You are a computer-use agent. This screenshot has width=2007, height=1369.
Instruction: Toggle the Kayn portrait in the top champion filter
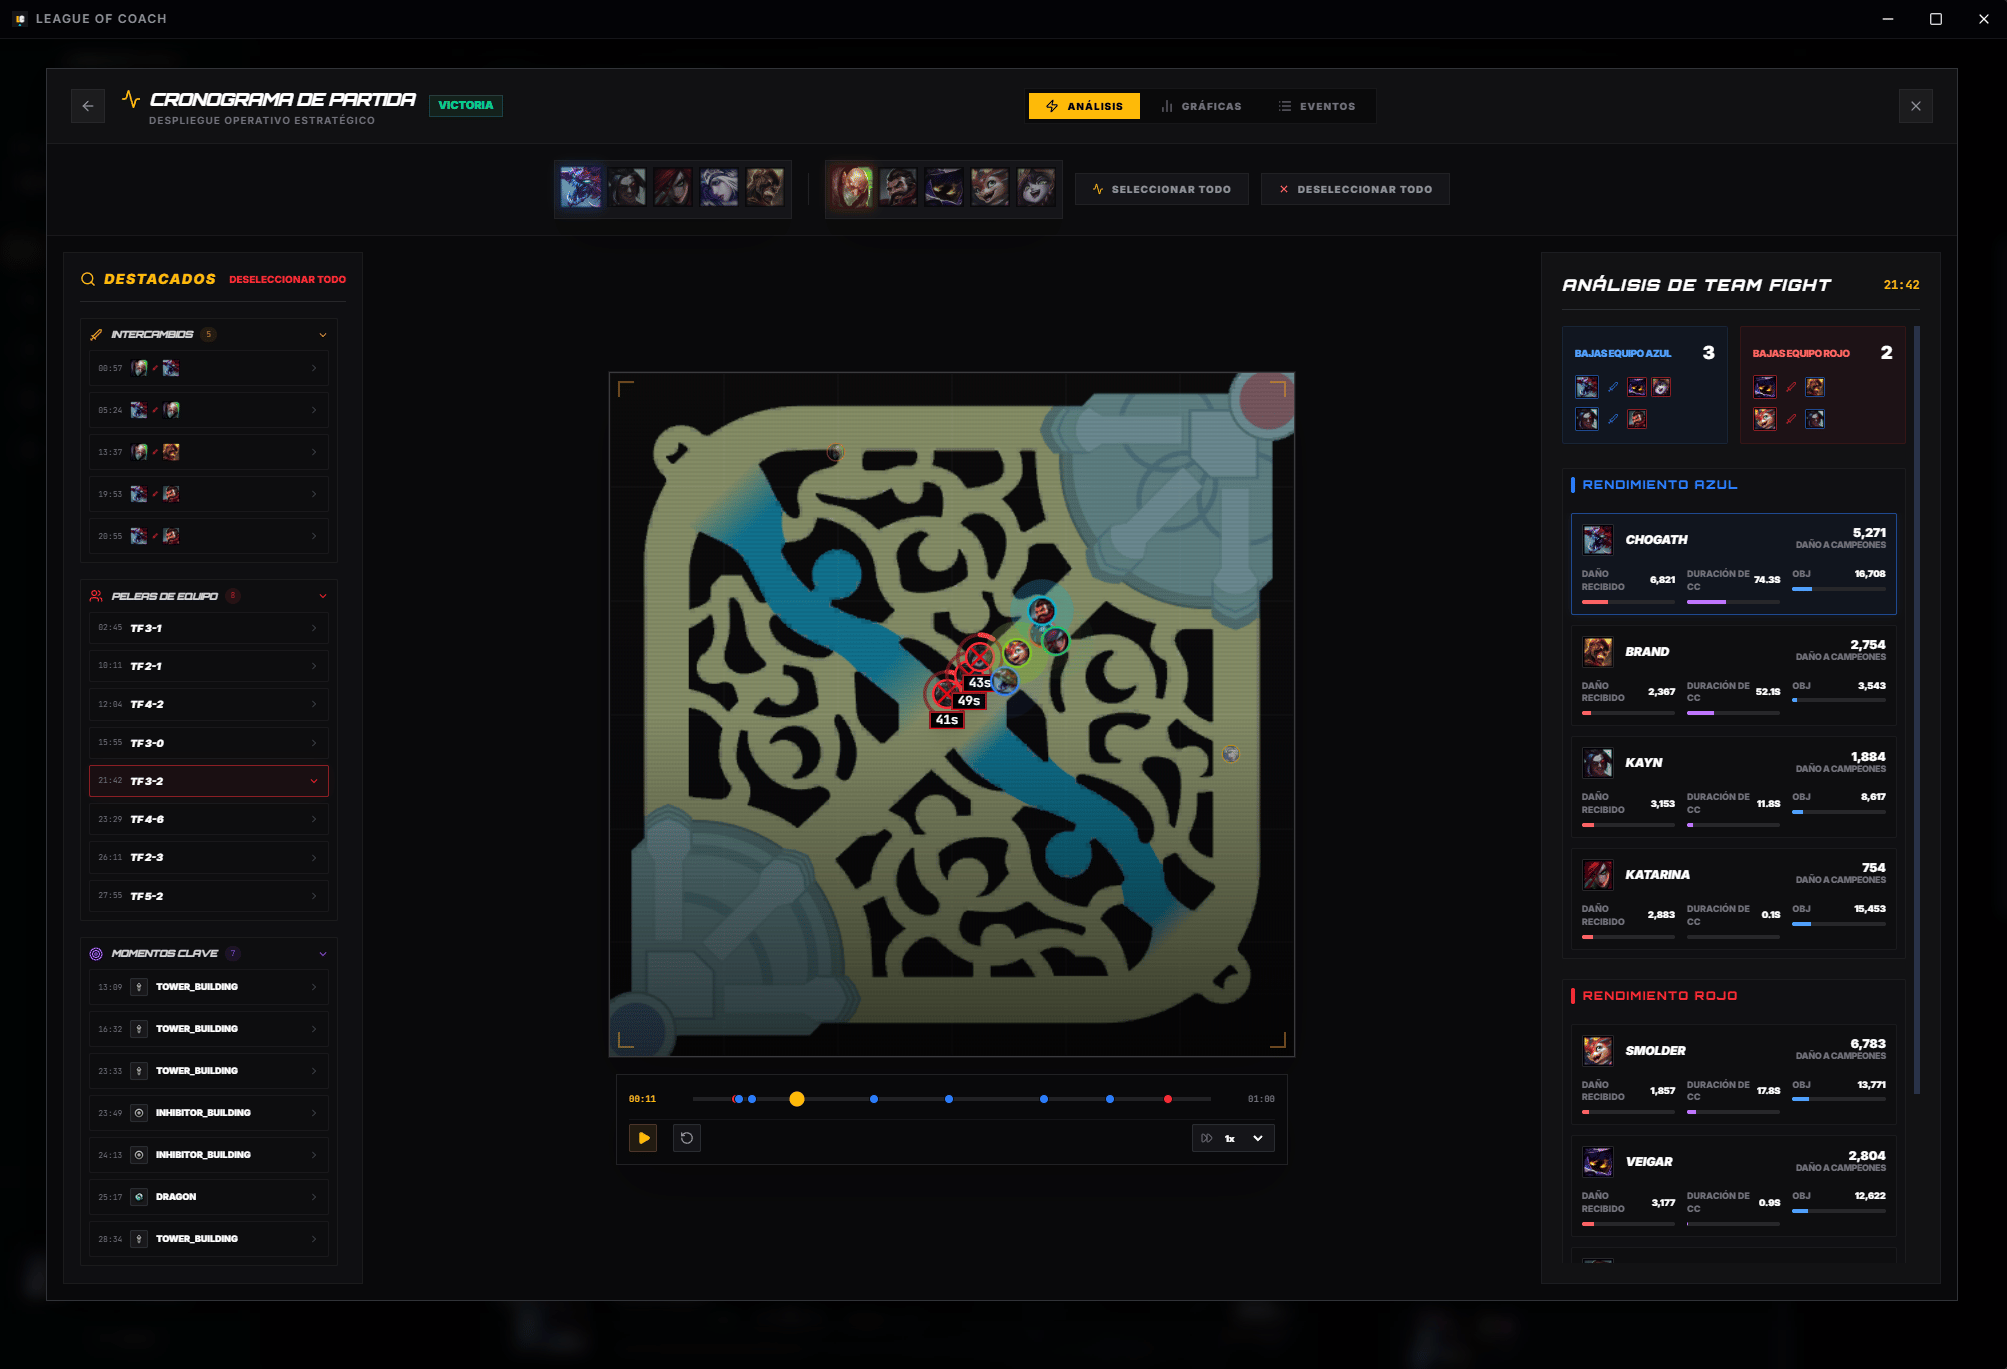[627, 188]
